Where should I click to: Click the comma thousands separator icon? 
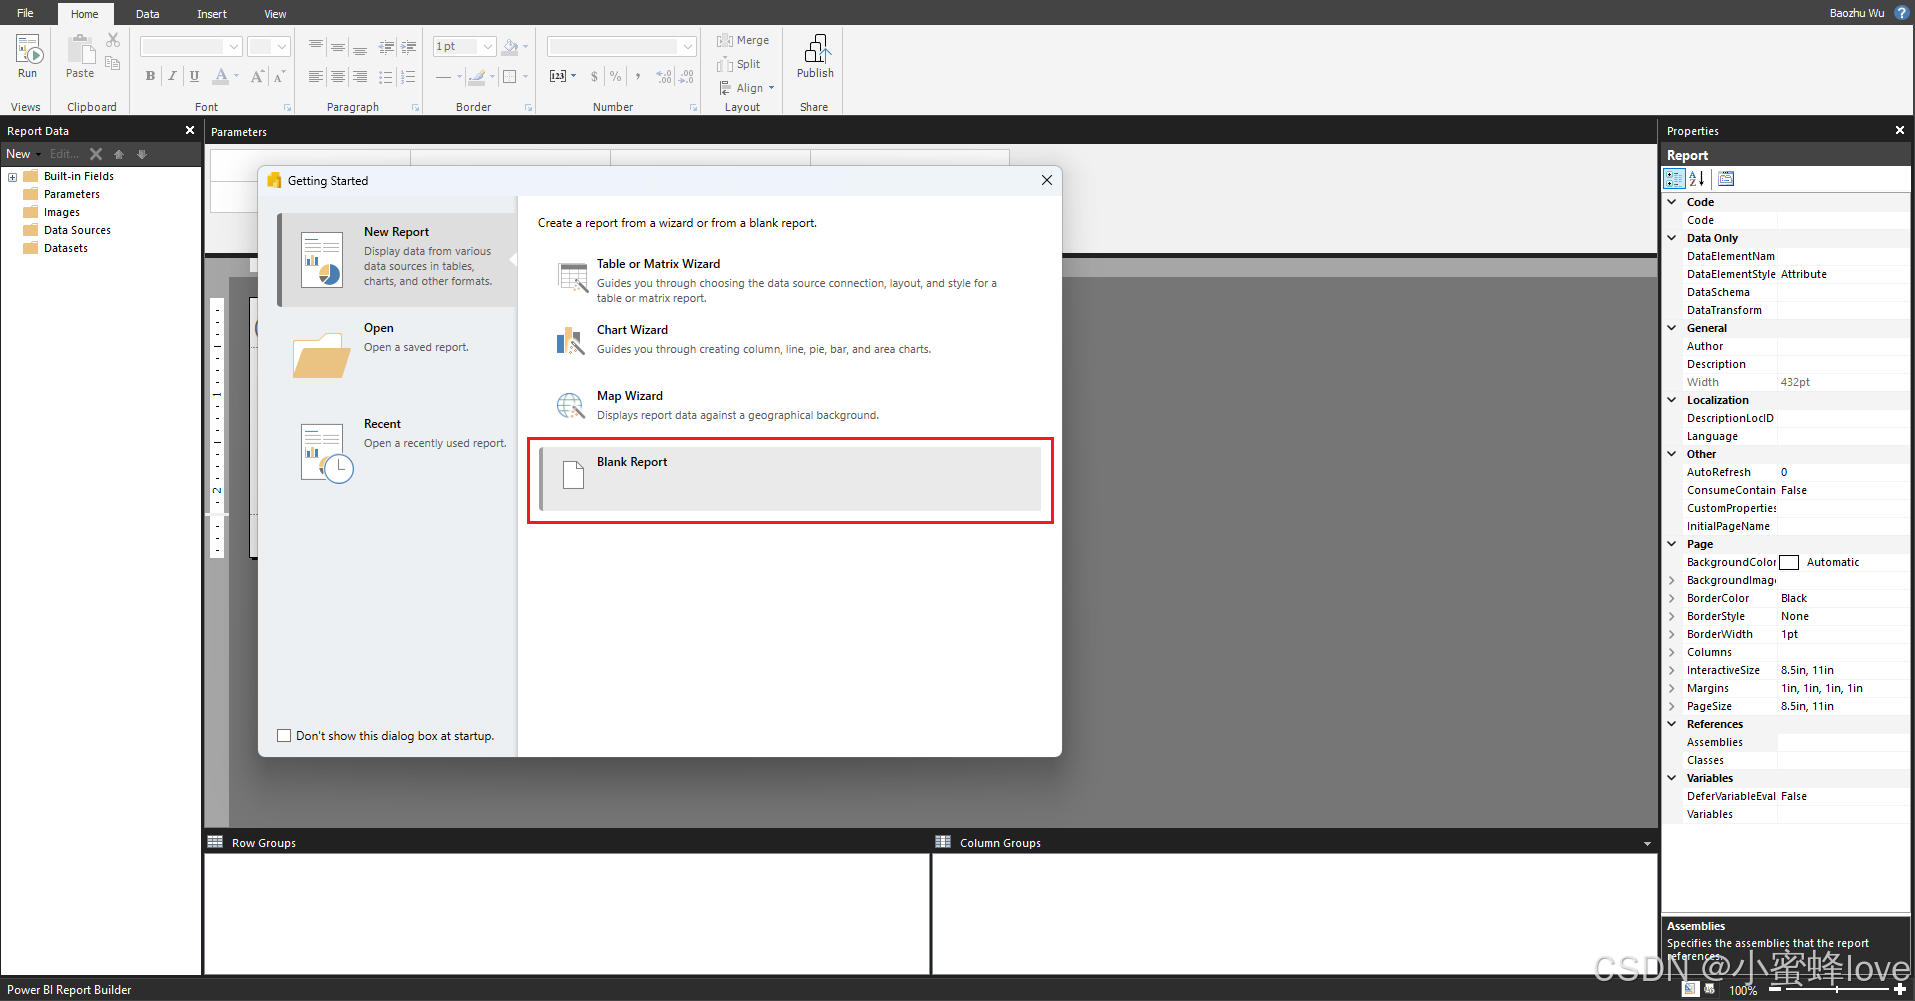(x=638, y=76)
